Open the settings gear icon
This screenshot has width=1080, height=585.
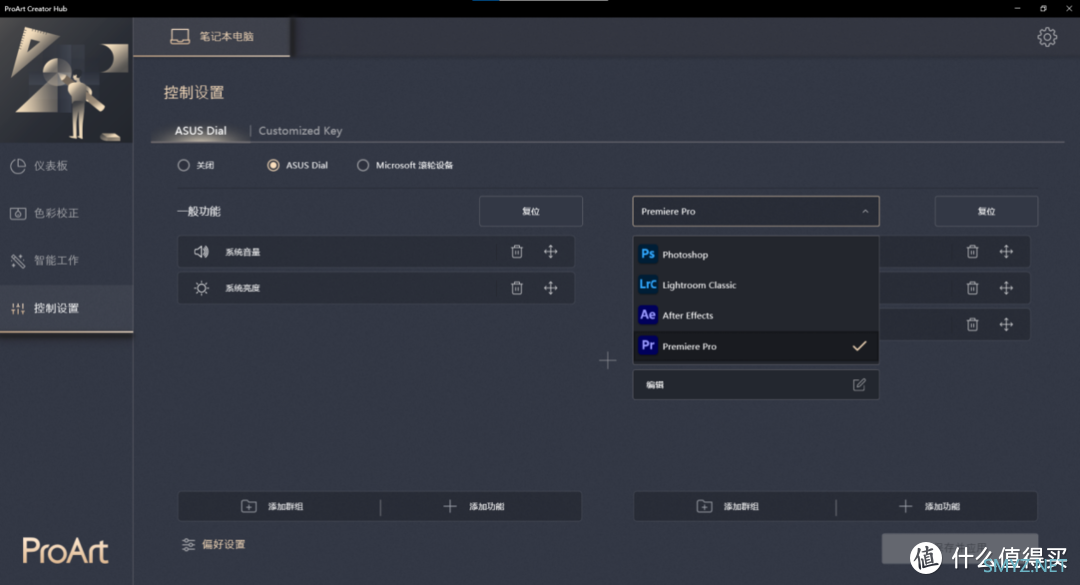[x=1047, y=37]
